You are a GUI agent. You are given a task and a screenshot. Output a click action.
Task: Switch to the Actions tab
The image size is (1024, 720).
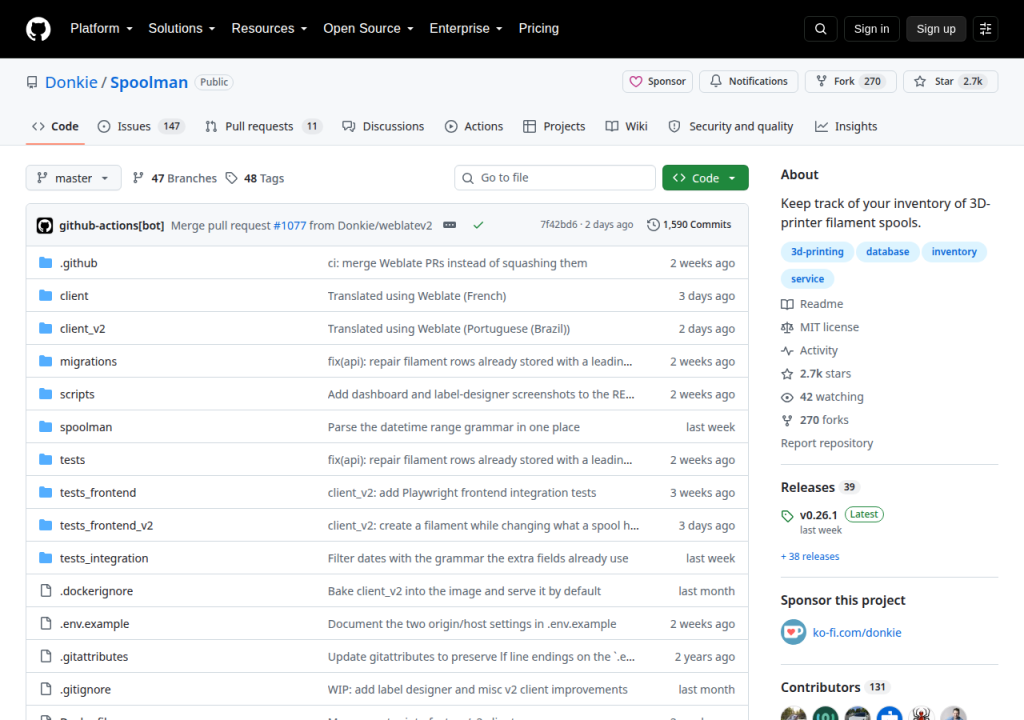(474, 126)
